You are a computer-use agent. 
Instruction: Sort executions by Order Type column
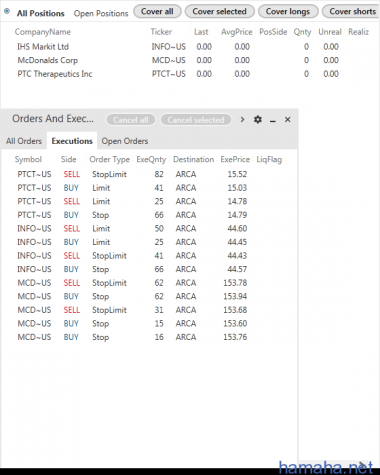tap(110, 160)
